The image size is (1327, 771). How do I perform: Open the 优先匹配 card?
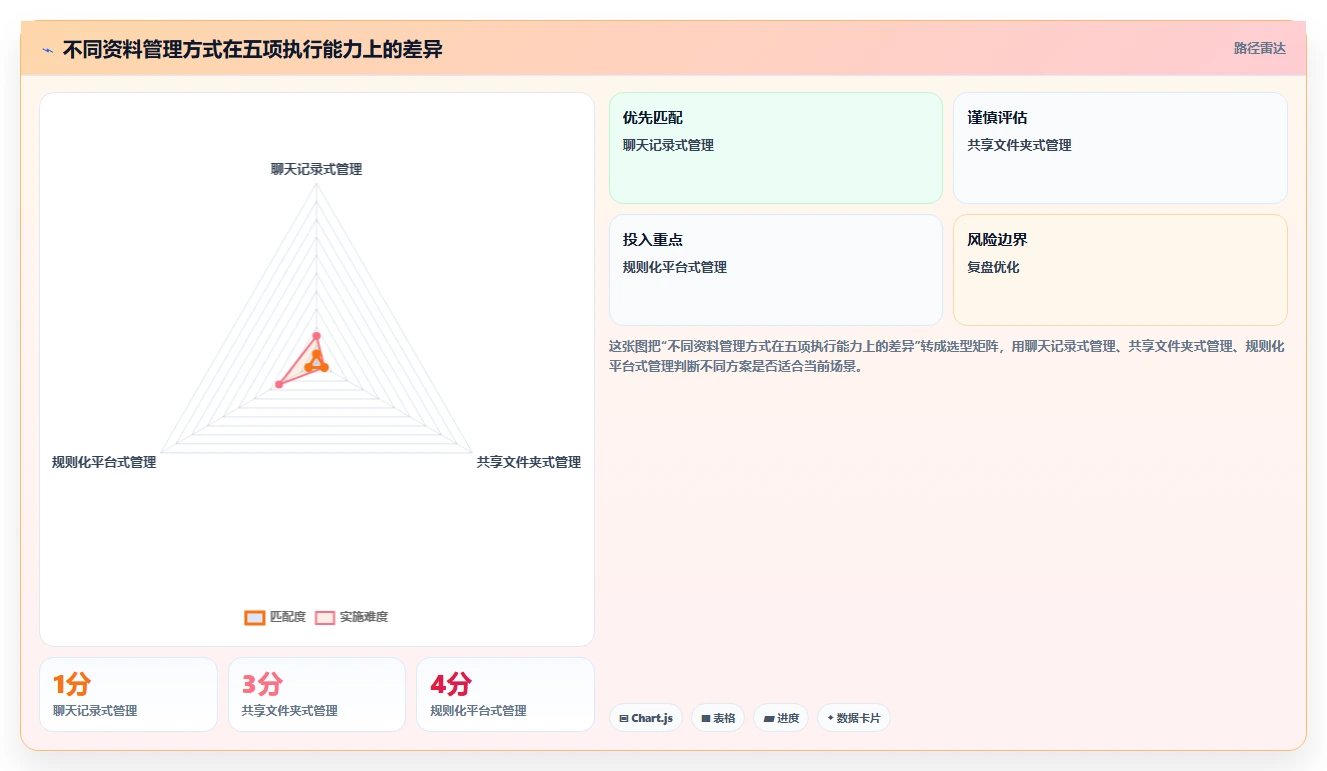(x=776, y=148)
